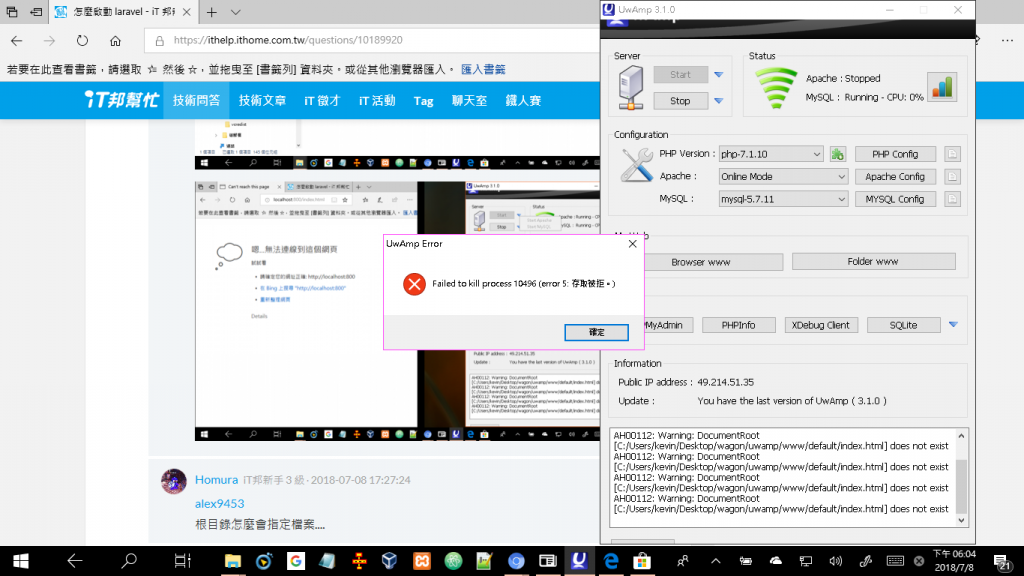This screenshot has width=1024, height=576.
Task: Click the PHP extensions puzzle icon
Action: tap(837, 154)
